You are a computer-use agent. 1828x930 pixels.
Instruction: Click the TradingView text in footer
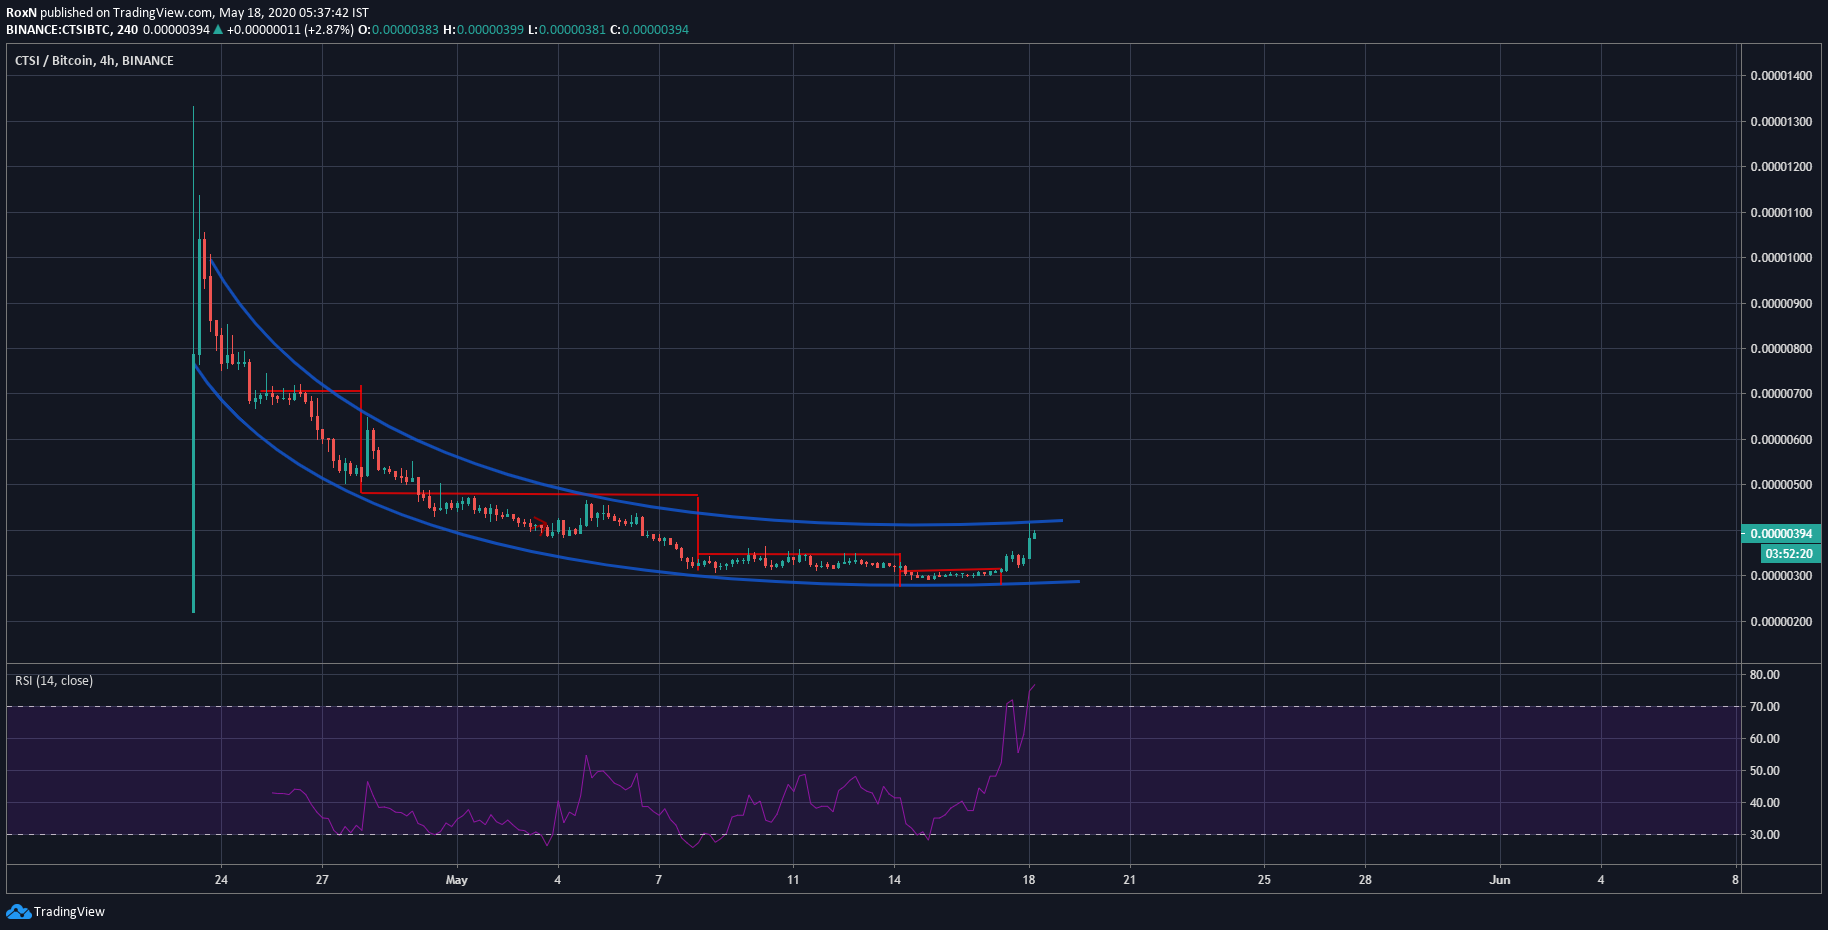coord(69,912)
